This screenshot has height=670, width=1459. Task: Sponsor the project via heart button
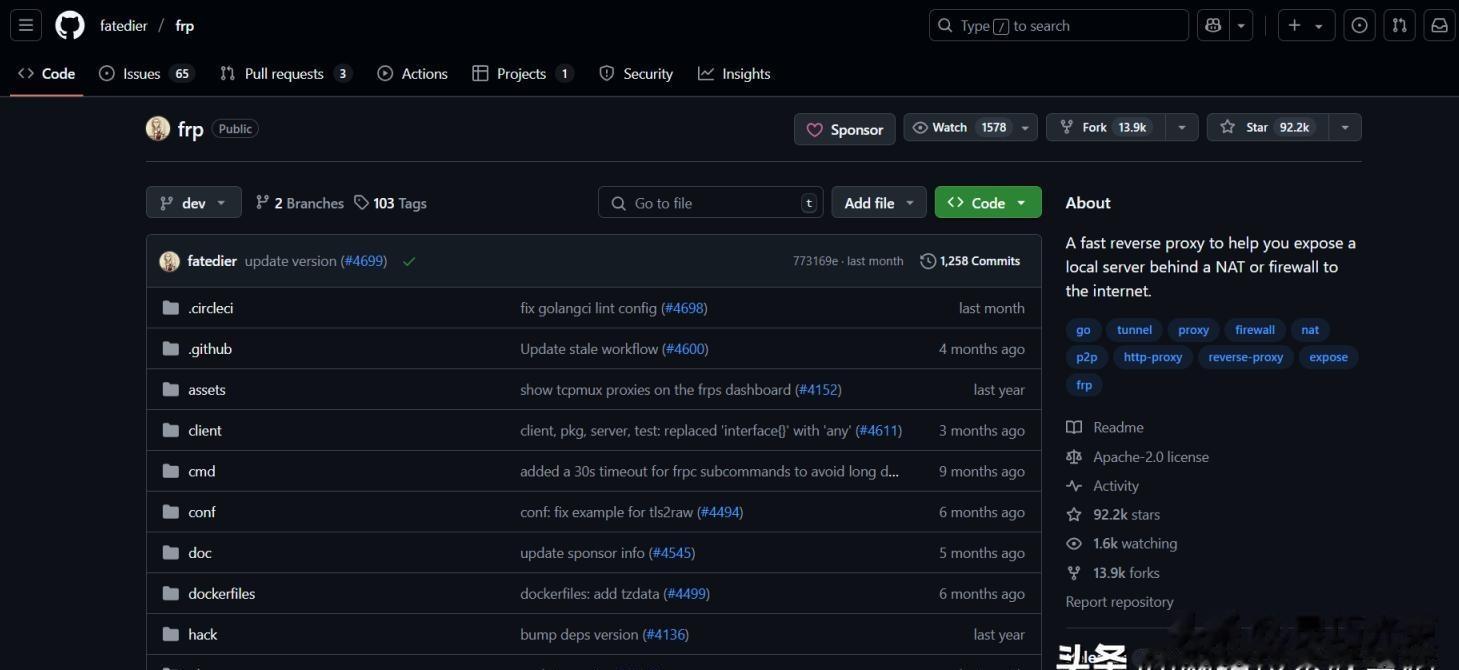coord(845,129)
